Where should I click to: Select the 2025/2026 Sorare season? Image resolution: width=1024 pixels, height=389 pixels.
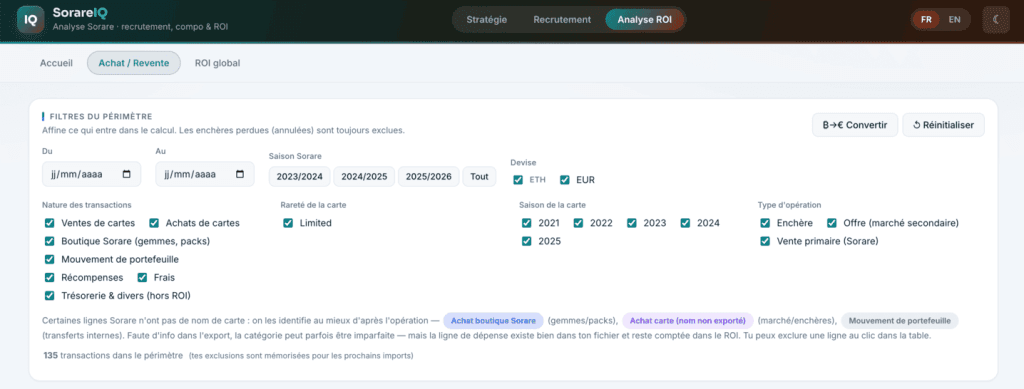click(x=429, y=176)
